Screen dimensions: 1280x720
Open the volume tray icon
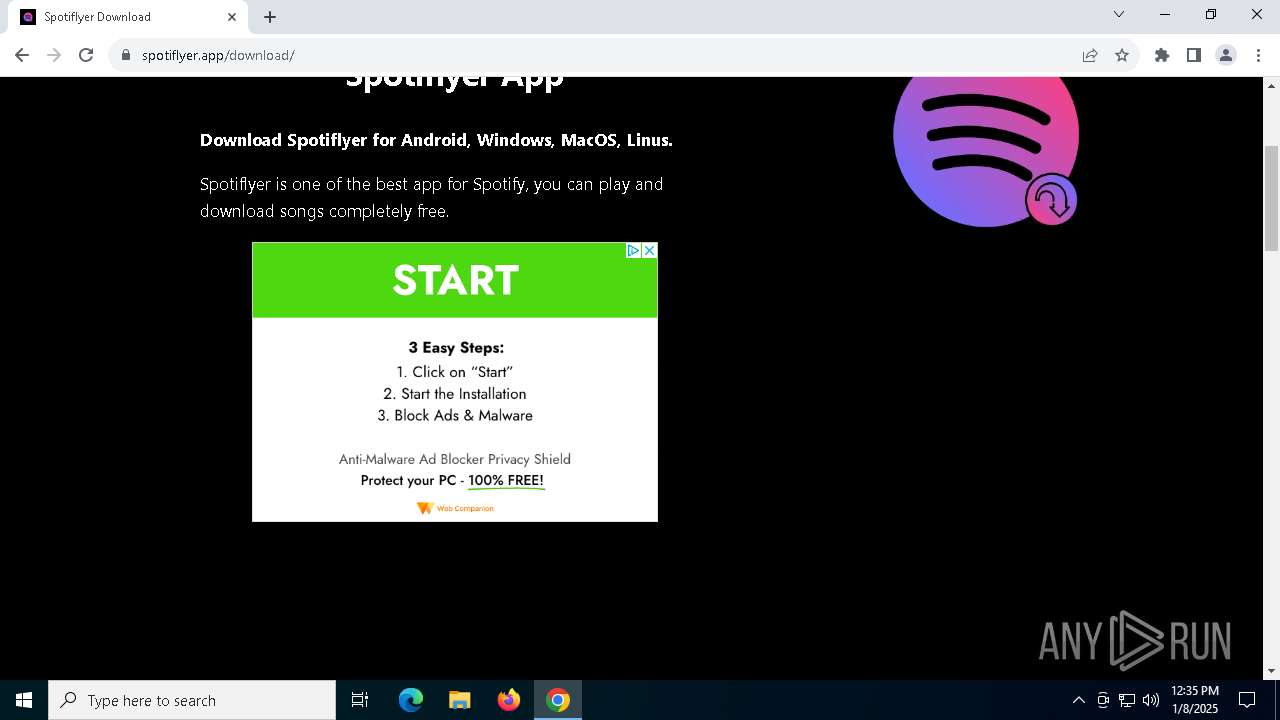click(1151, 700)
